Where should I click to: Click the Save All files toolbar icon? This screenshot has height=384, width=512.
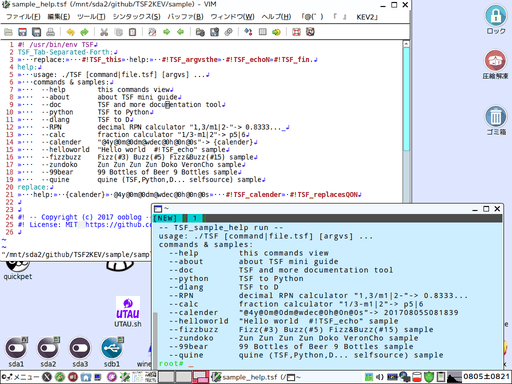pos(36,32)
